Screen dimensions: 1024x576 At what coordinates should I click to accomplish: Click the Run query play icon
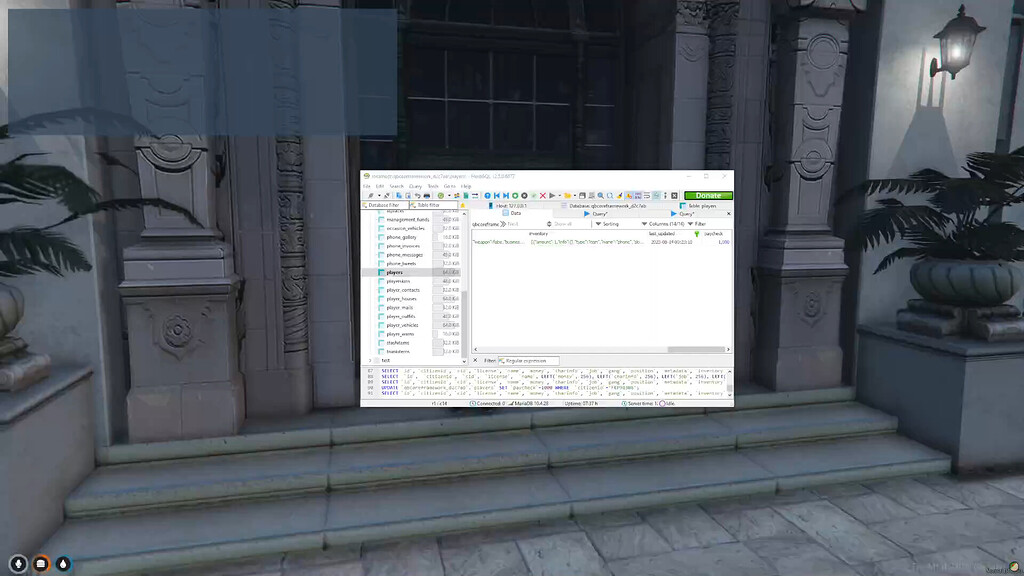[x=551, y=195]
